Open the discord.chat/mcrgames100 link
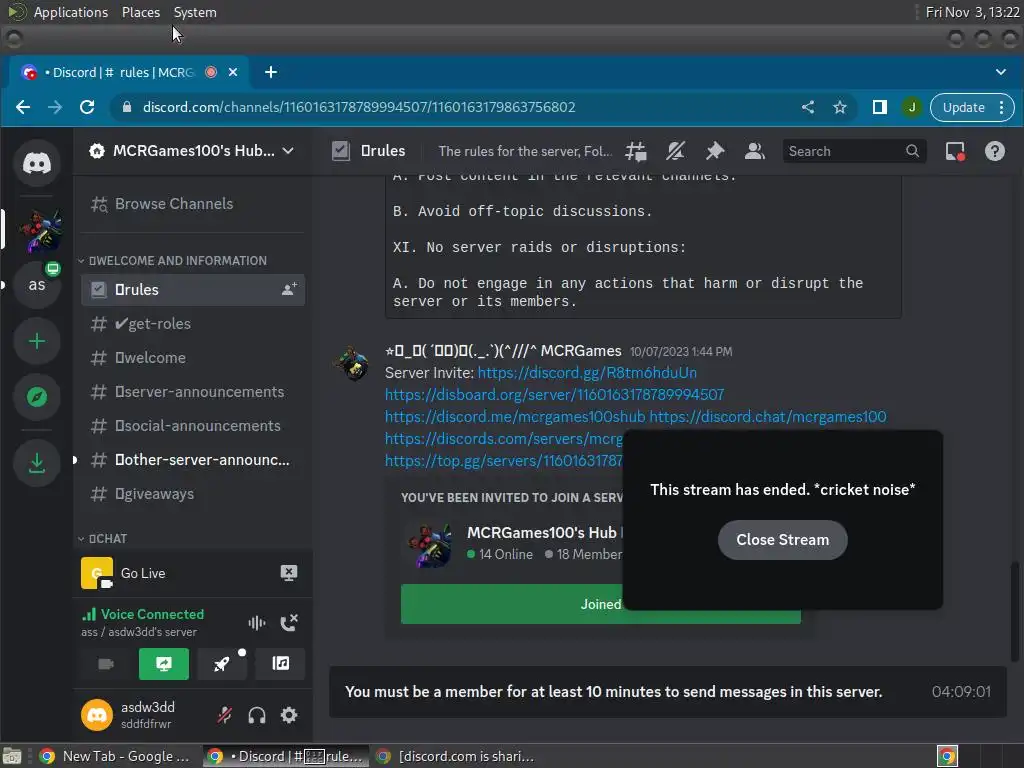1024x768 pixels. [x=768, y=417]
